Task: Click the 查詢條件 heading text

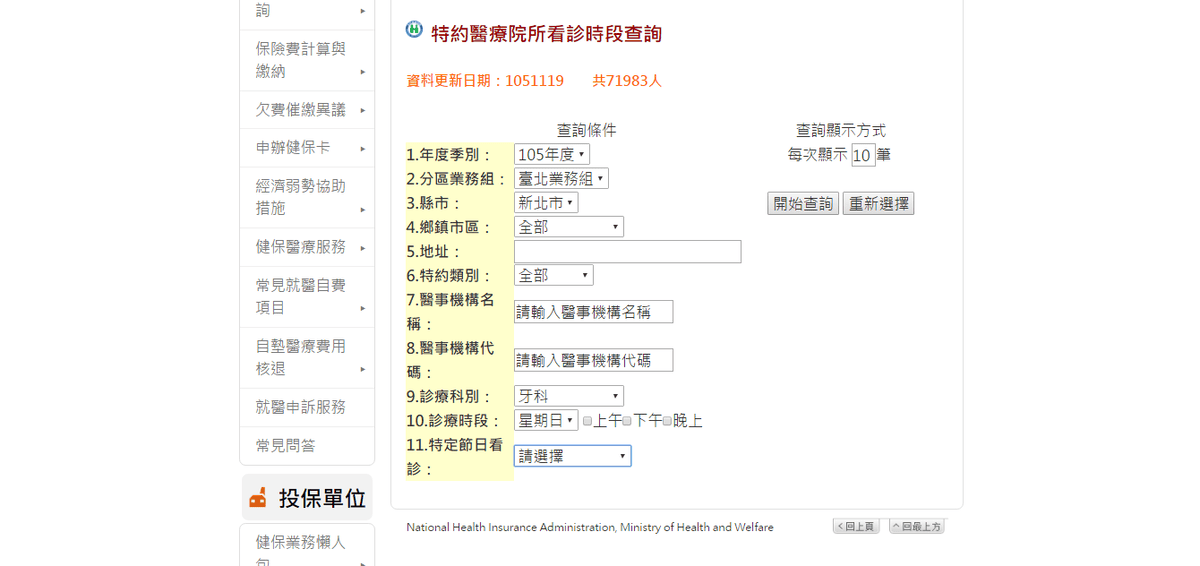Action: pyautogui.click(x=587, y=130)
